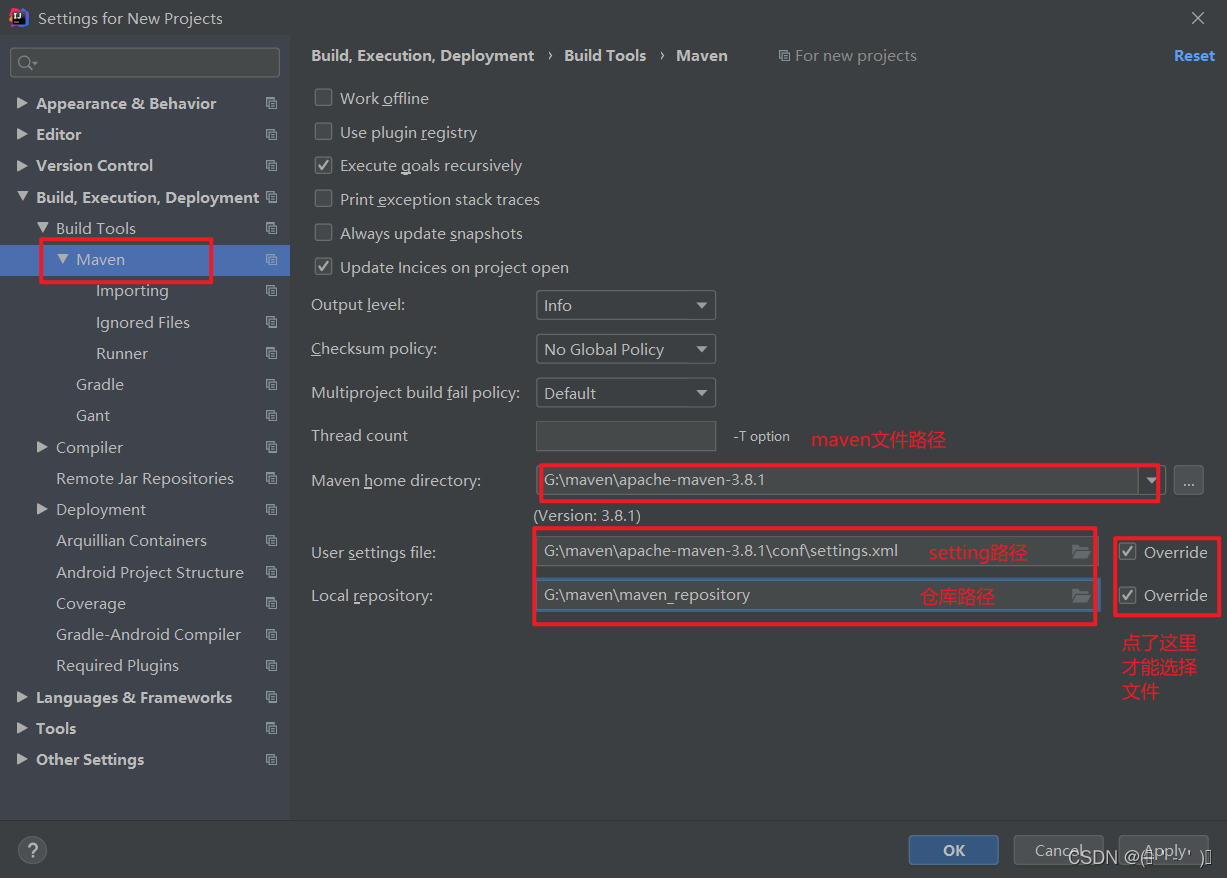Click project-level icon next to Appearance & Behavior
The width and height of the screenshot is (1227, 878).
[x=271, y=103]
